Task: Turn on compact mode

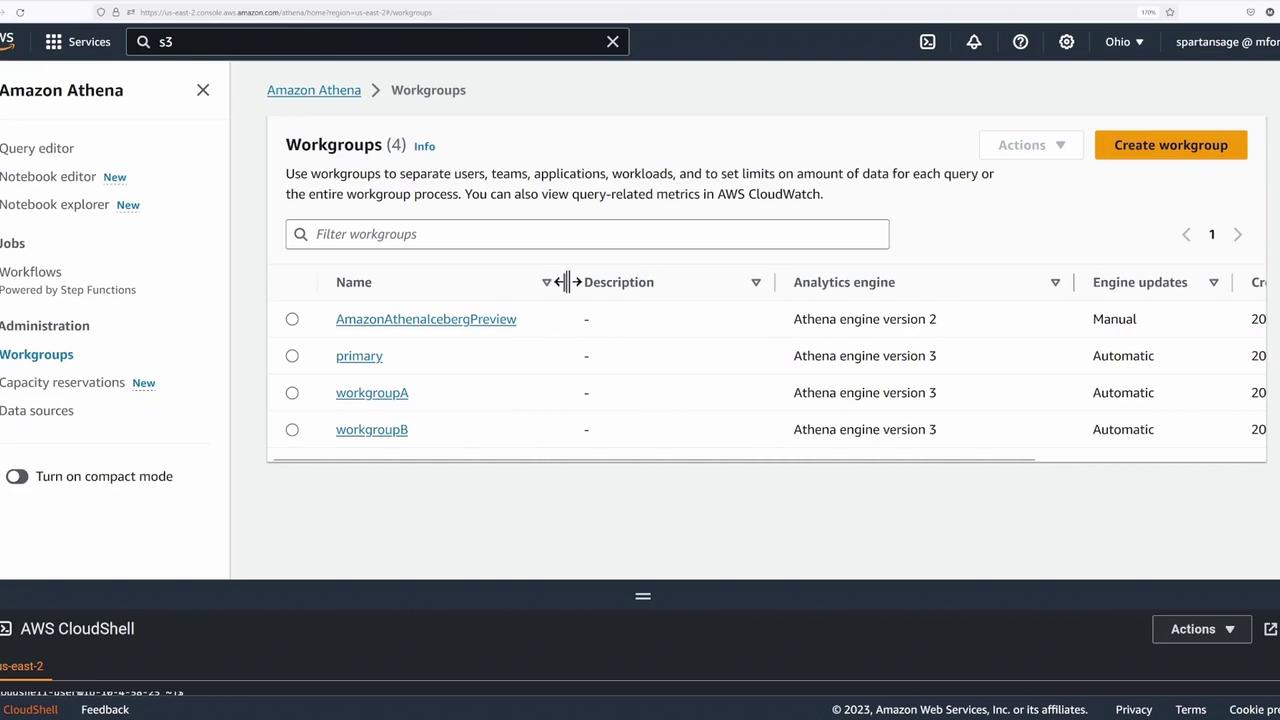Action: point(17,476)
